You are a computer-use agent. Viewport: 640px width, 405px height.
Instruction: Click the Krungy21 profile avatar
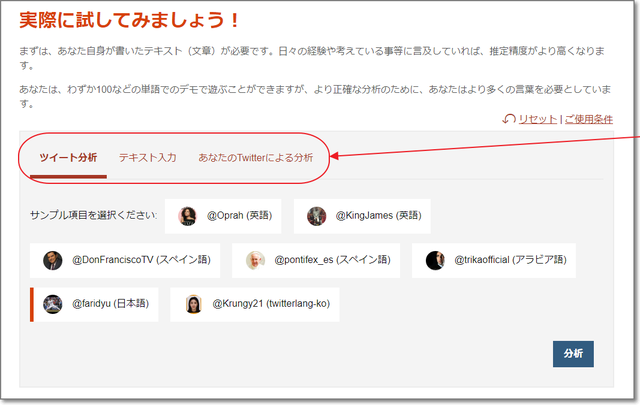click(193, 304)
